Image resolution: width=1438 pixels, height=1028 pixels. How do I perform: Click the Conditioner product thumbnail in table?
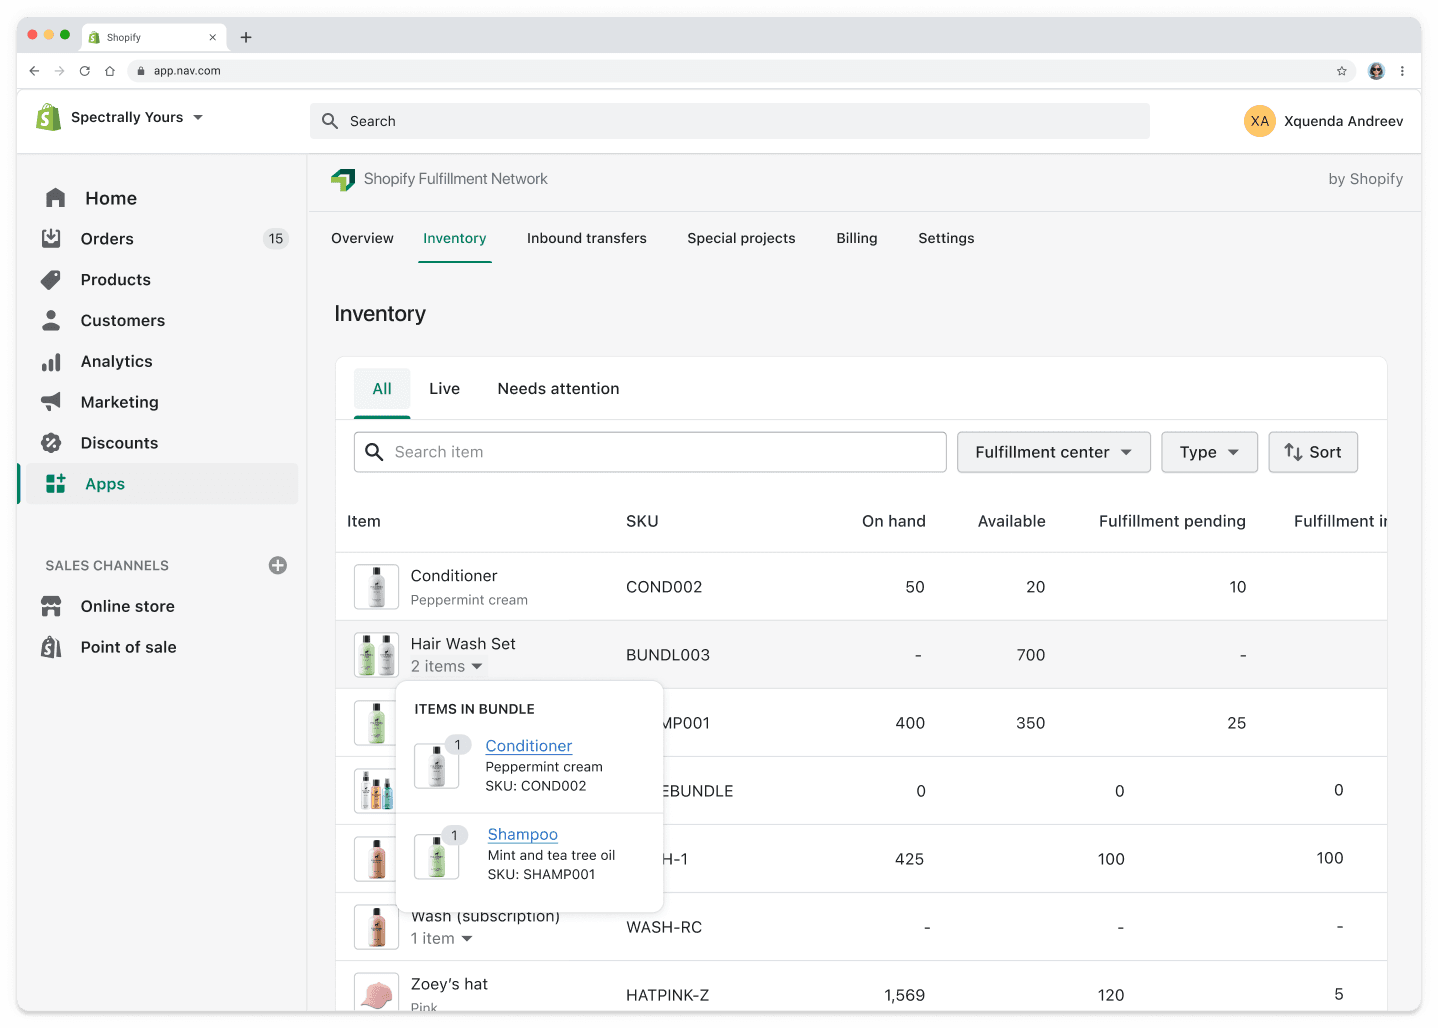[377, 587]
